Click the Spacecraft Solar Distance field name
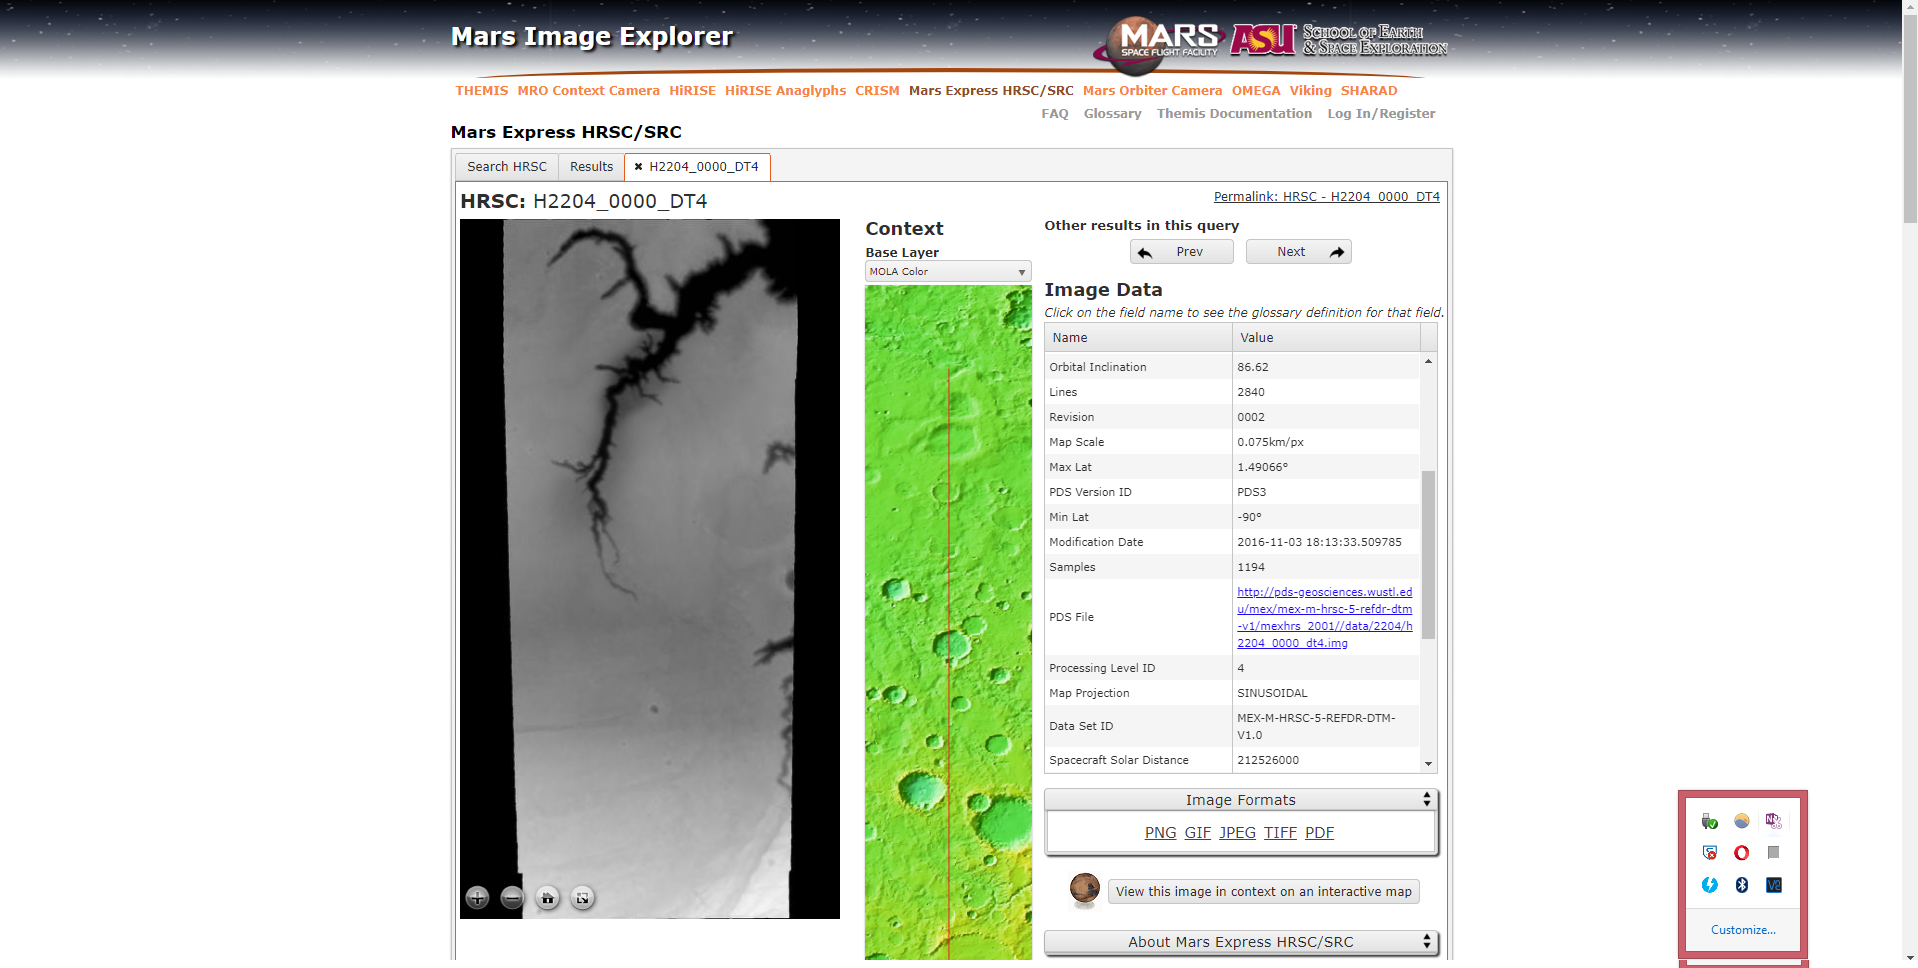Screen dimensions: 1918x968 [x=1119, y=760]
